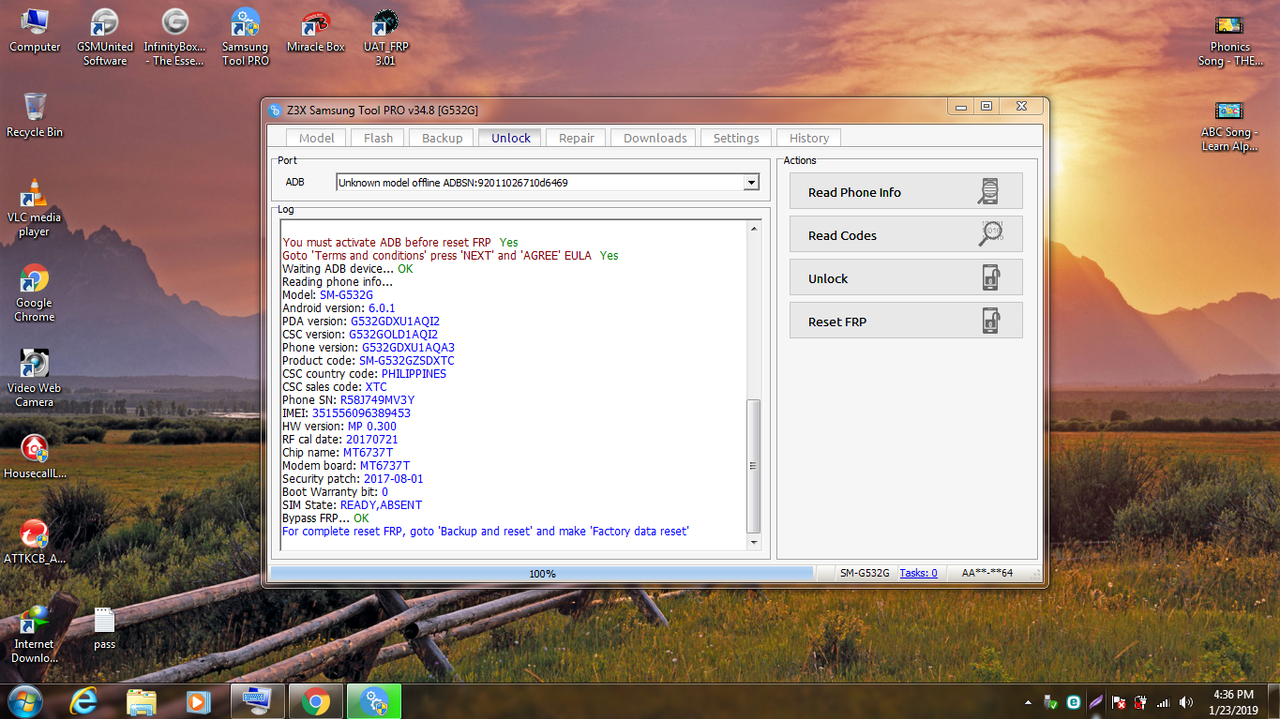This screenshot has width=1280, height=719.
Task: Open the Tasks: 0 link
Action: [x=918, y=573]
